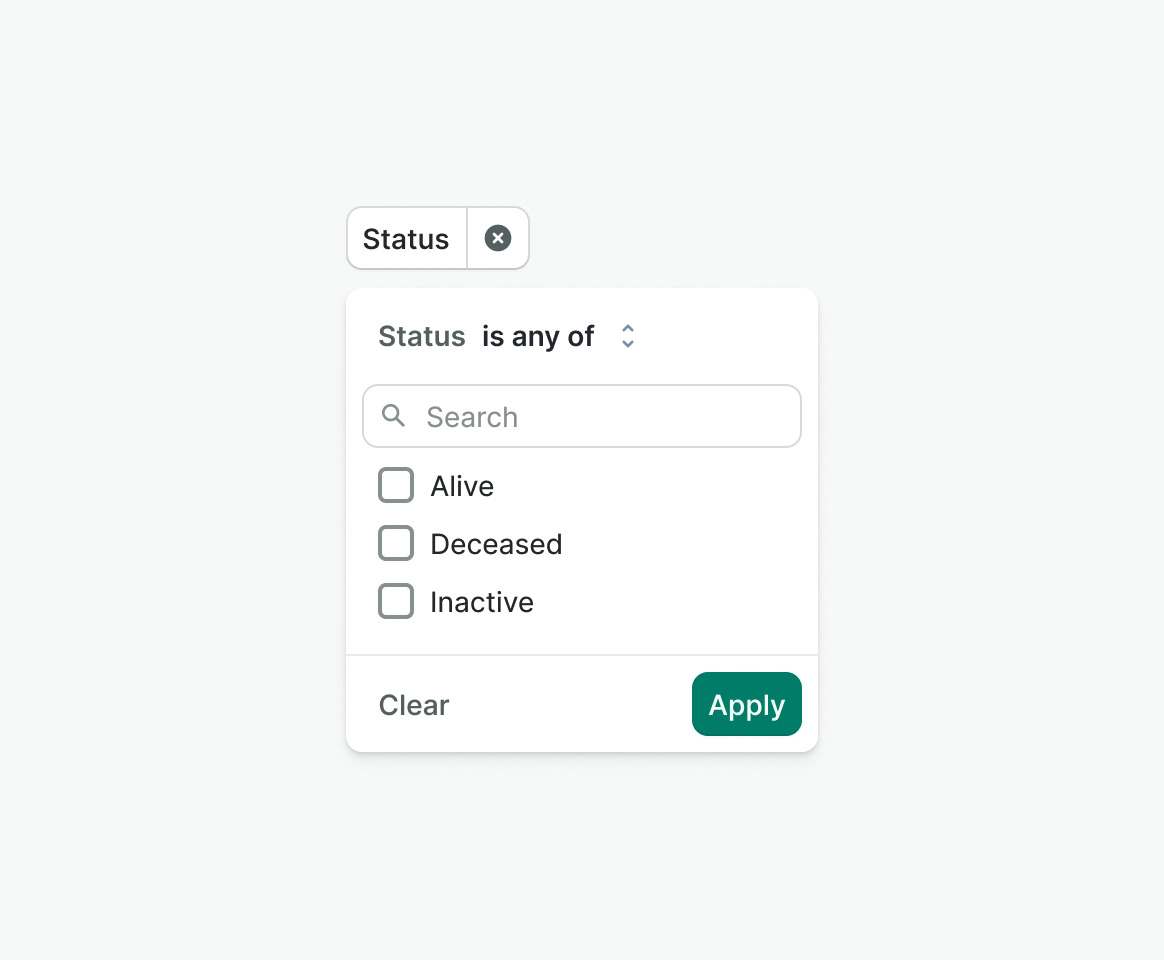This screenshot has height=960, width=1164.
Task: Click the Search input field
Action: point(582,416)
